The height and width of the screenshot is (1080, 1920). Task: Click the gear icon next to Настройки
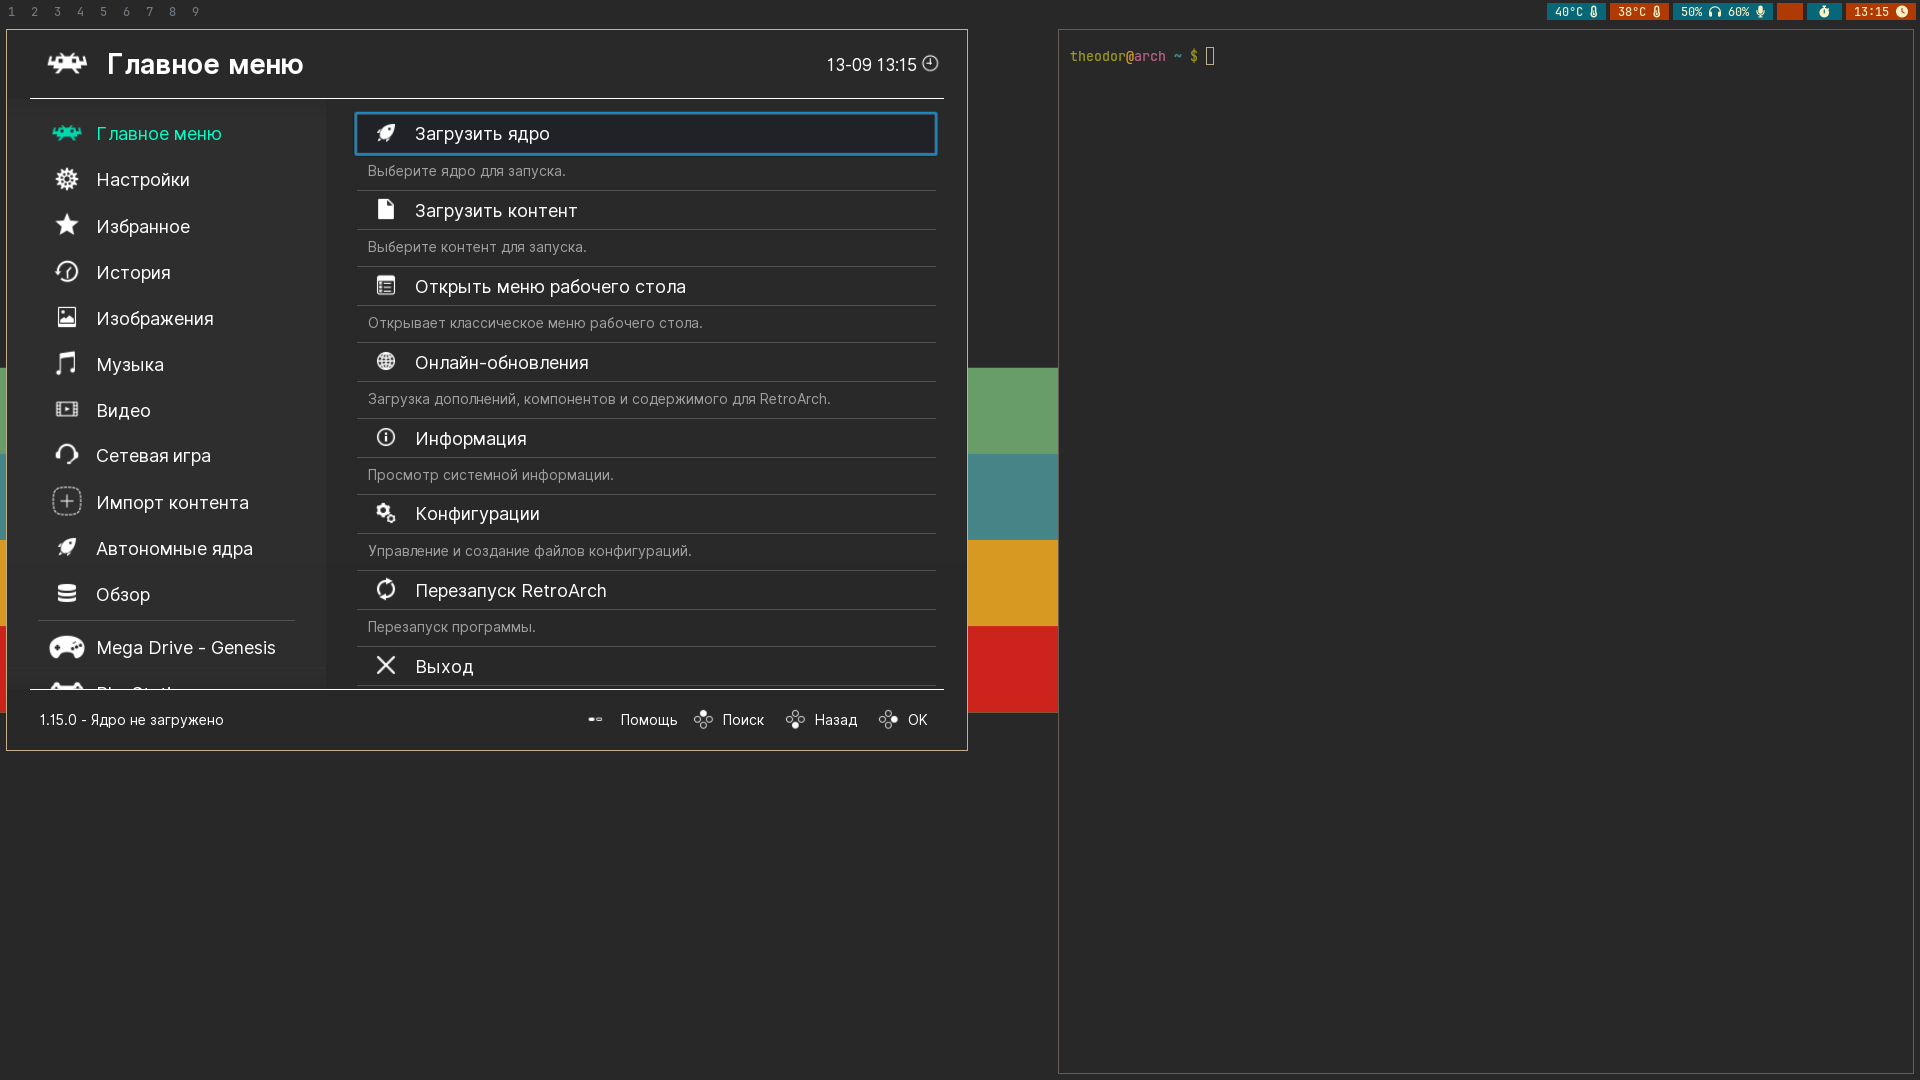[67, 179]
